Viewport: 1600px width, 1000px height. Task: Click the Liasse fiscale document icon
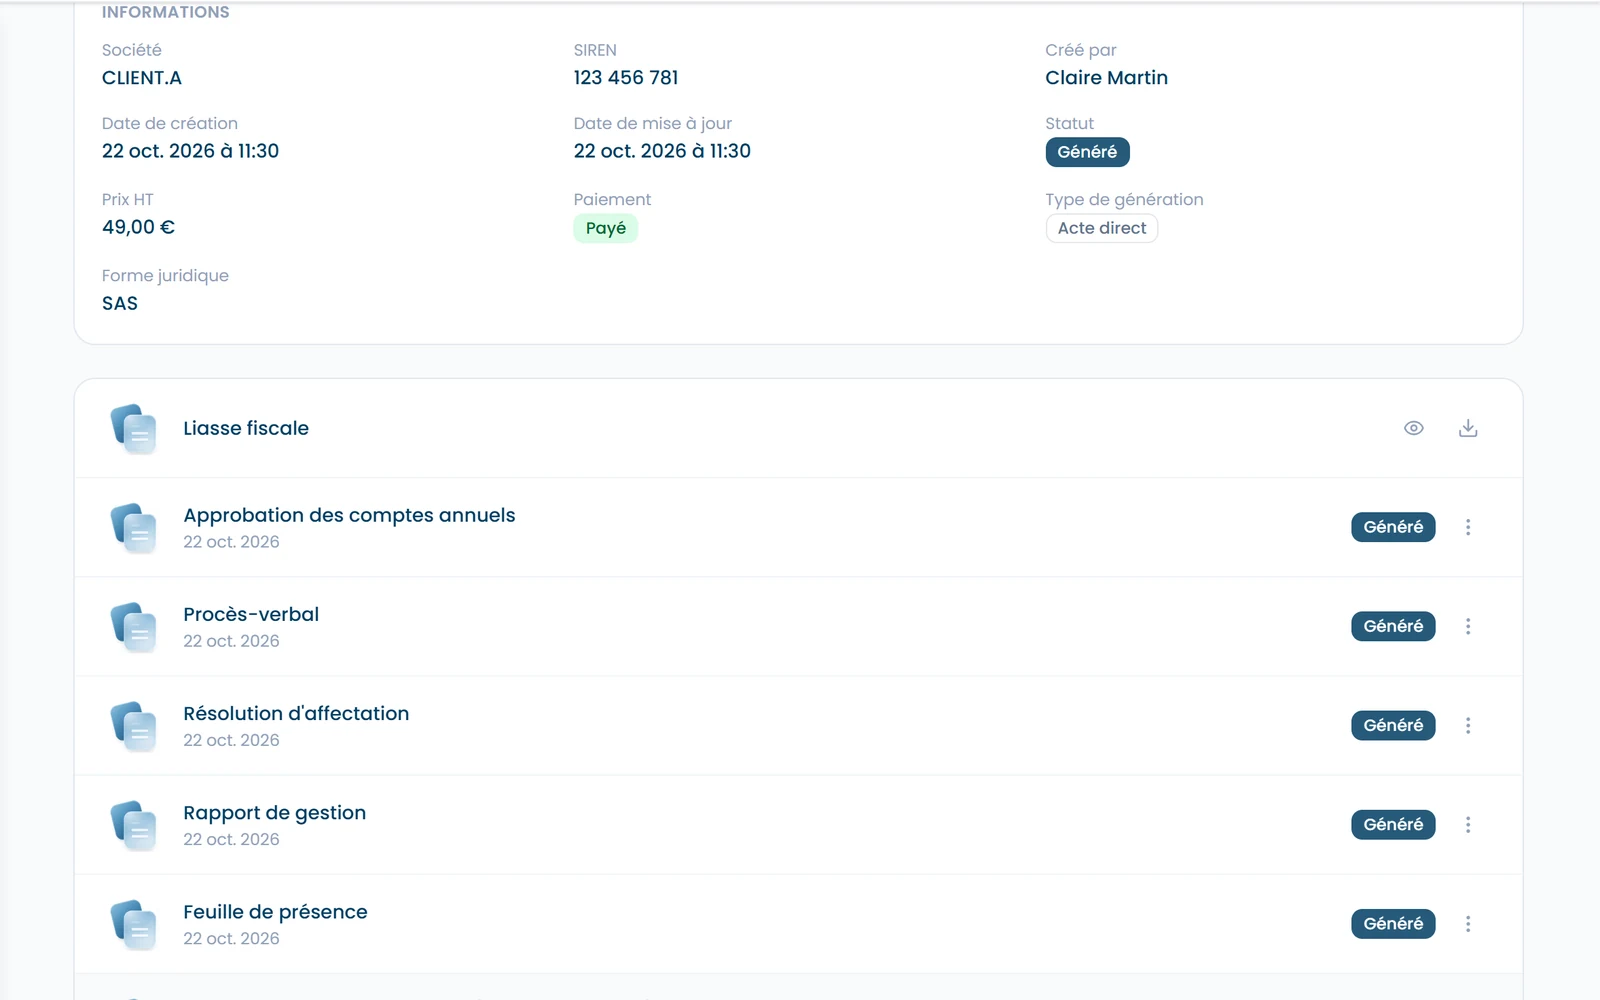click(x=134, y=429)
